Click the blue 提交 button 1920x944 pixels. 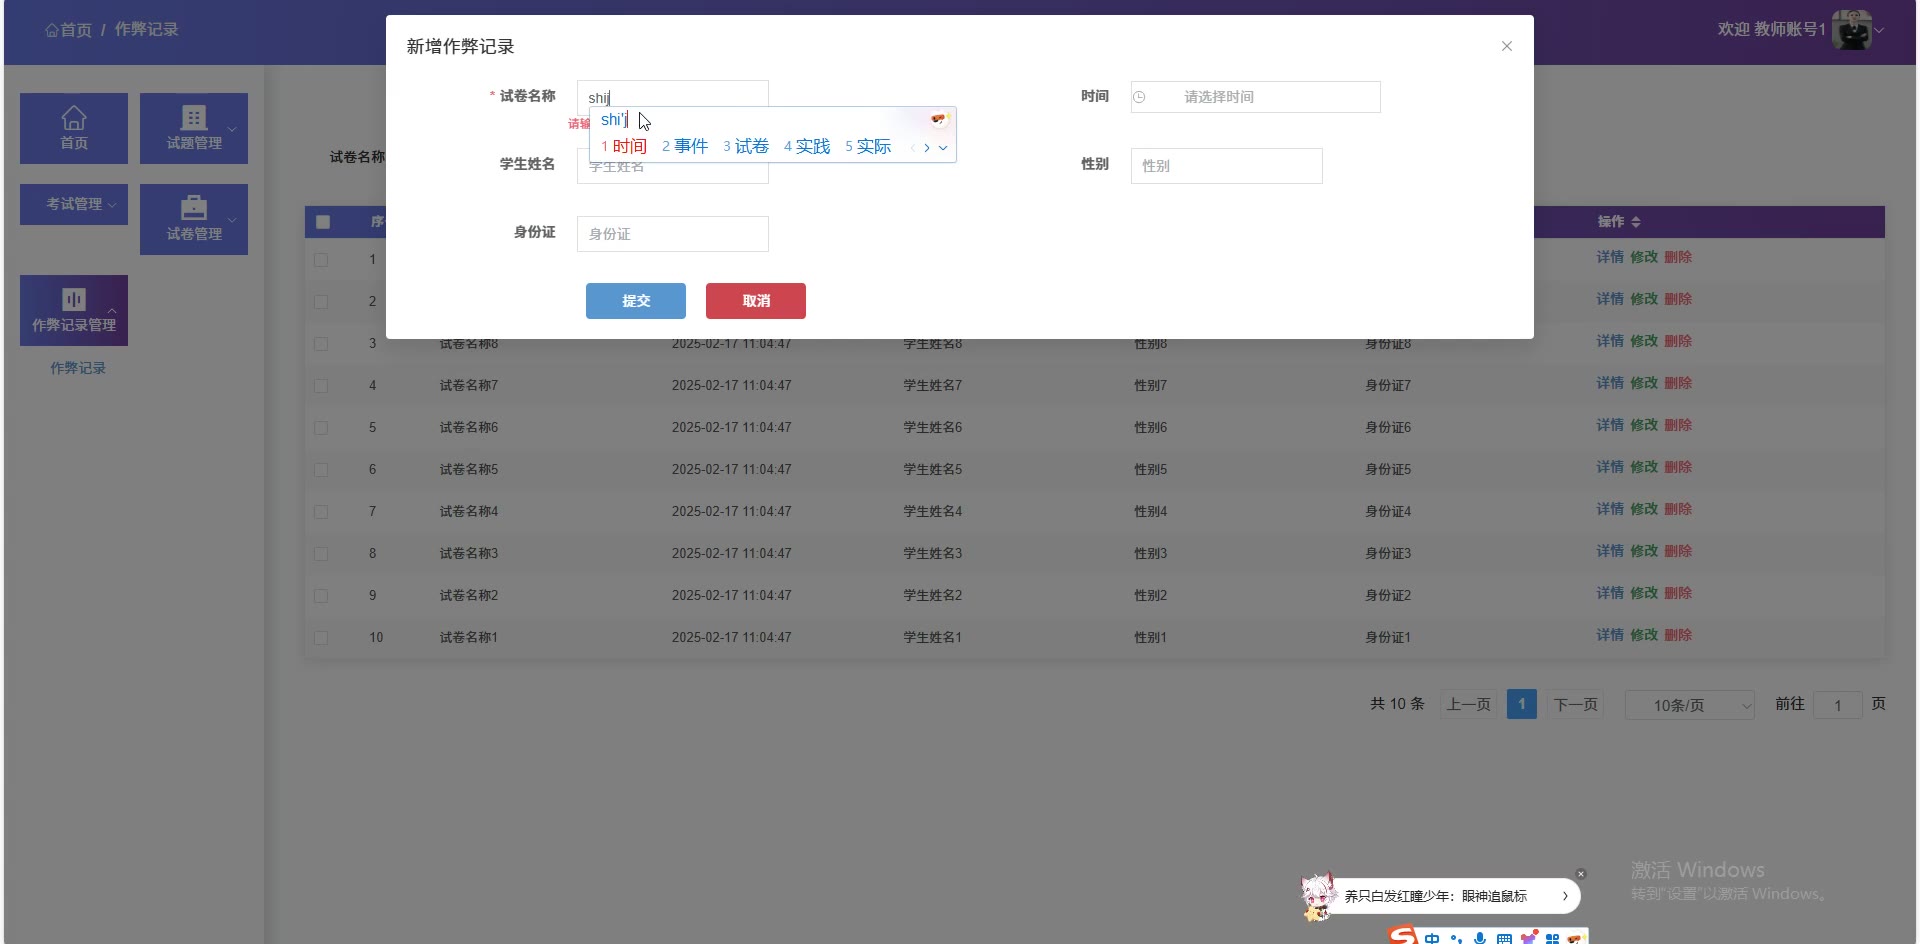(636, 301)
